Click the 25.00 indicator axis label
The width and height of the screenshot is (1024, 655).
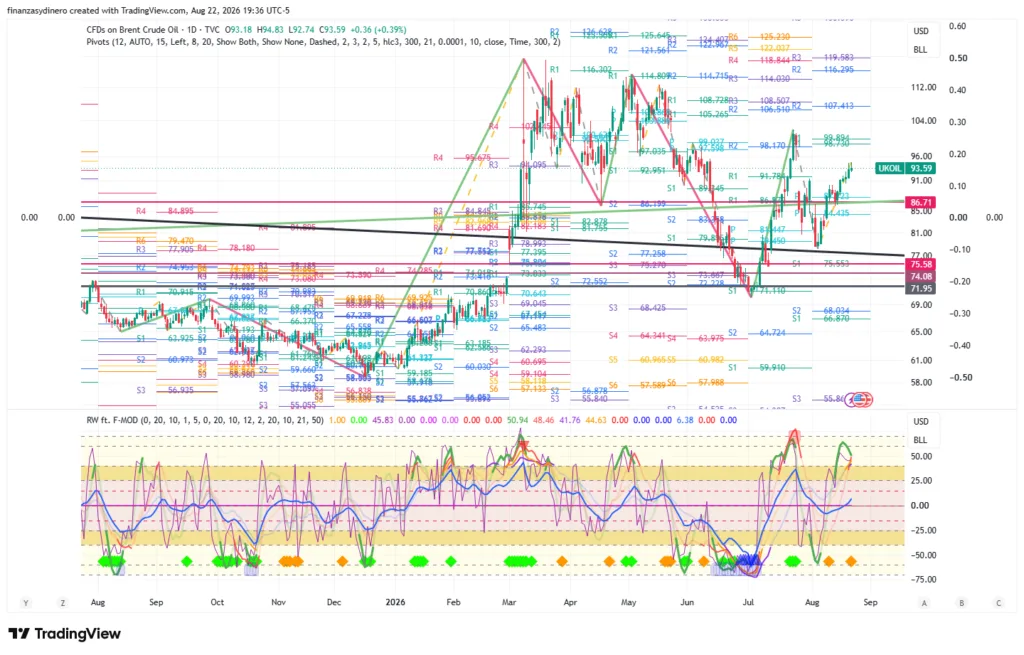click(923, 481)
